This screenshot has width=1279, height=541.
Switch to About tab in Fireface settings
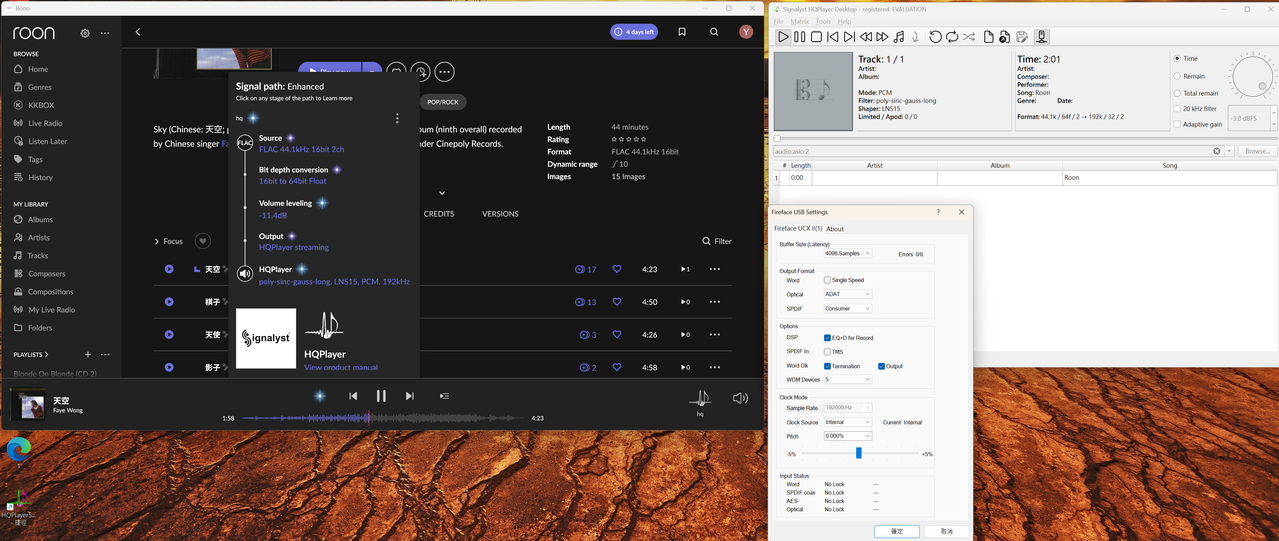pyautogui.click(x=835, y=229)
